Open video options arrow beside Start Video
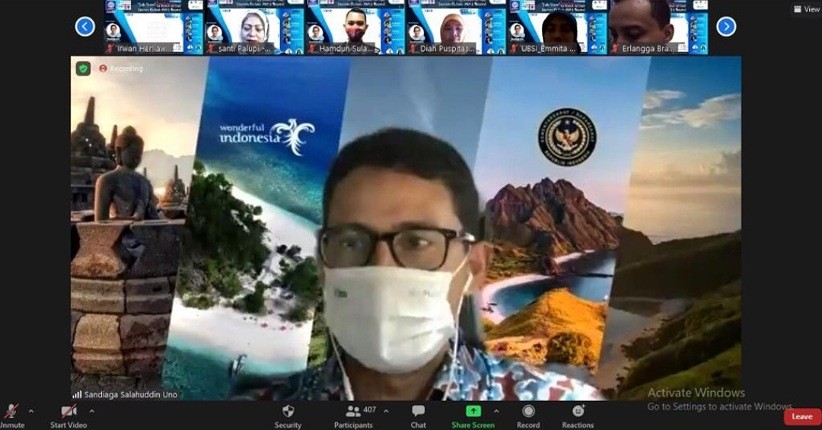The width and height of the screenshot is (822, 430). click(92, 411)
